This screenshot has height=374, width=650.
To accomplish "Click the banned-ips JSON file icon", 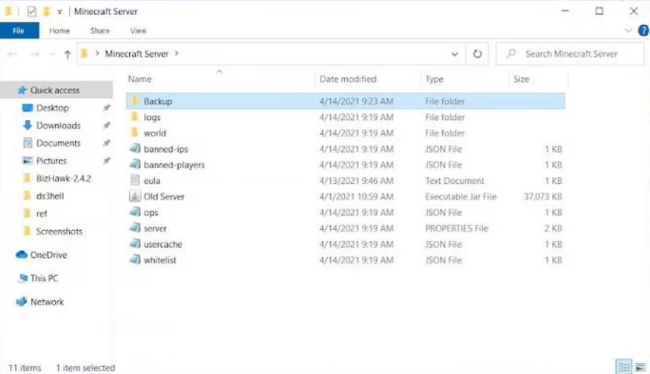I will (135, 148).
